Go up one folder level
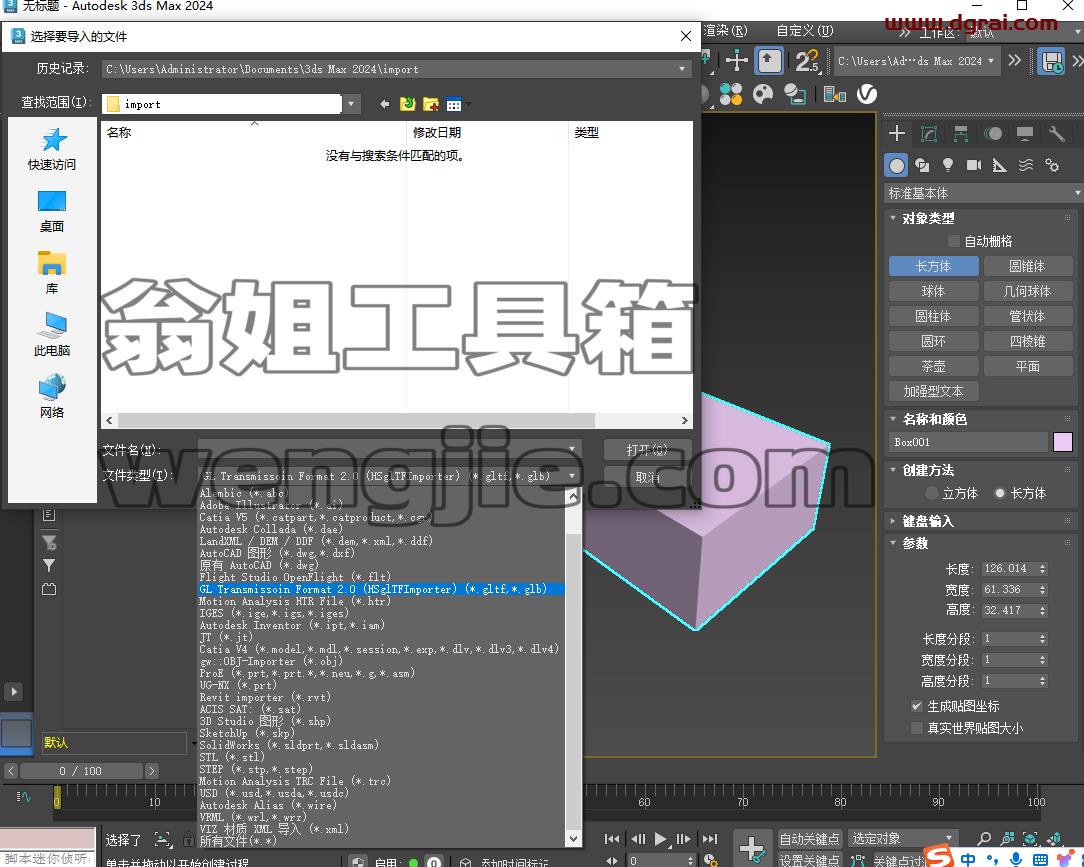 [x=407, y=104]
